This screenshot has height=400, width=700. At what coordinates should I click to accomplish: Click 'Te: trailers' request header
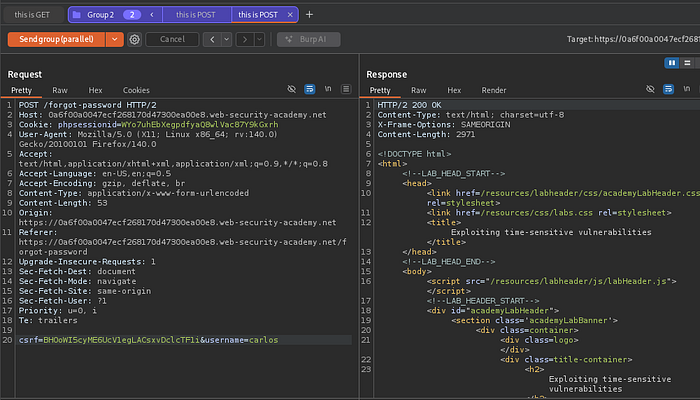click(48, 320)
